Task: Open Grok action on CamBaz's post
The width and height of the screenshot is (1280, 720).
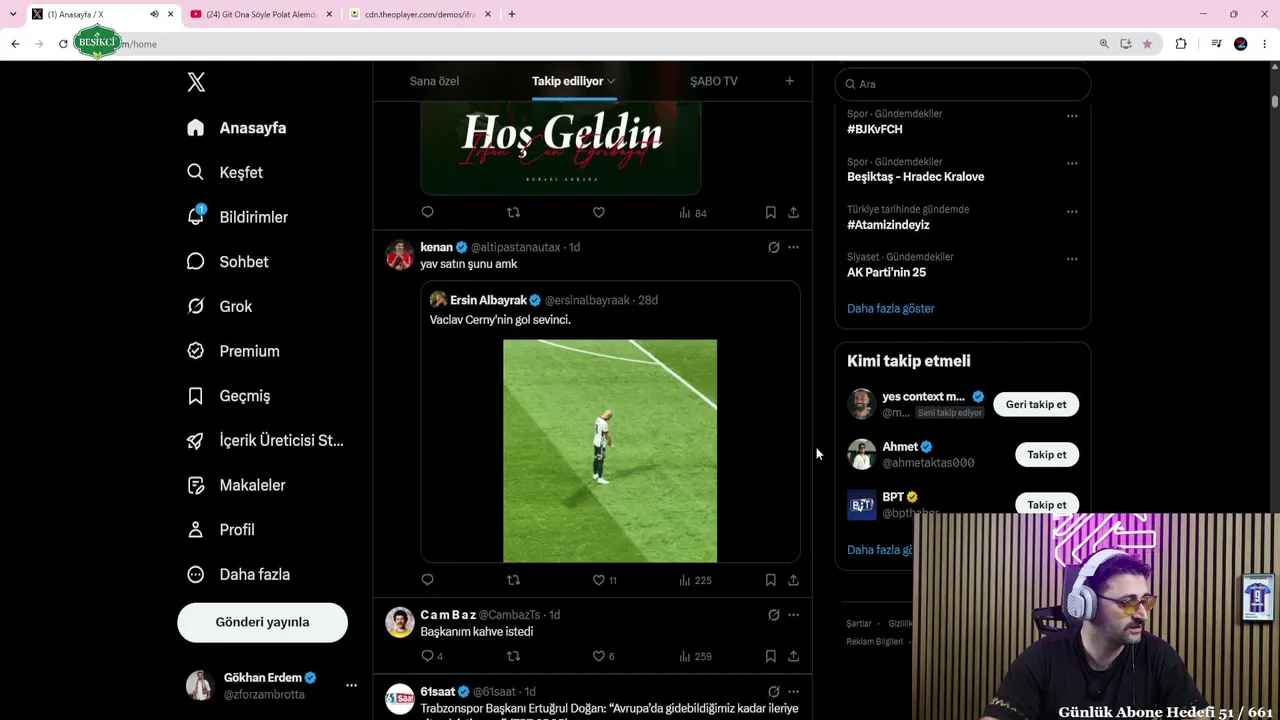Action: click(773, 615)
